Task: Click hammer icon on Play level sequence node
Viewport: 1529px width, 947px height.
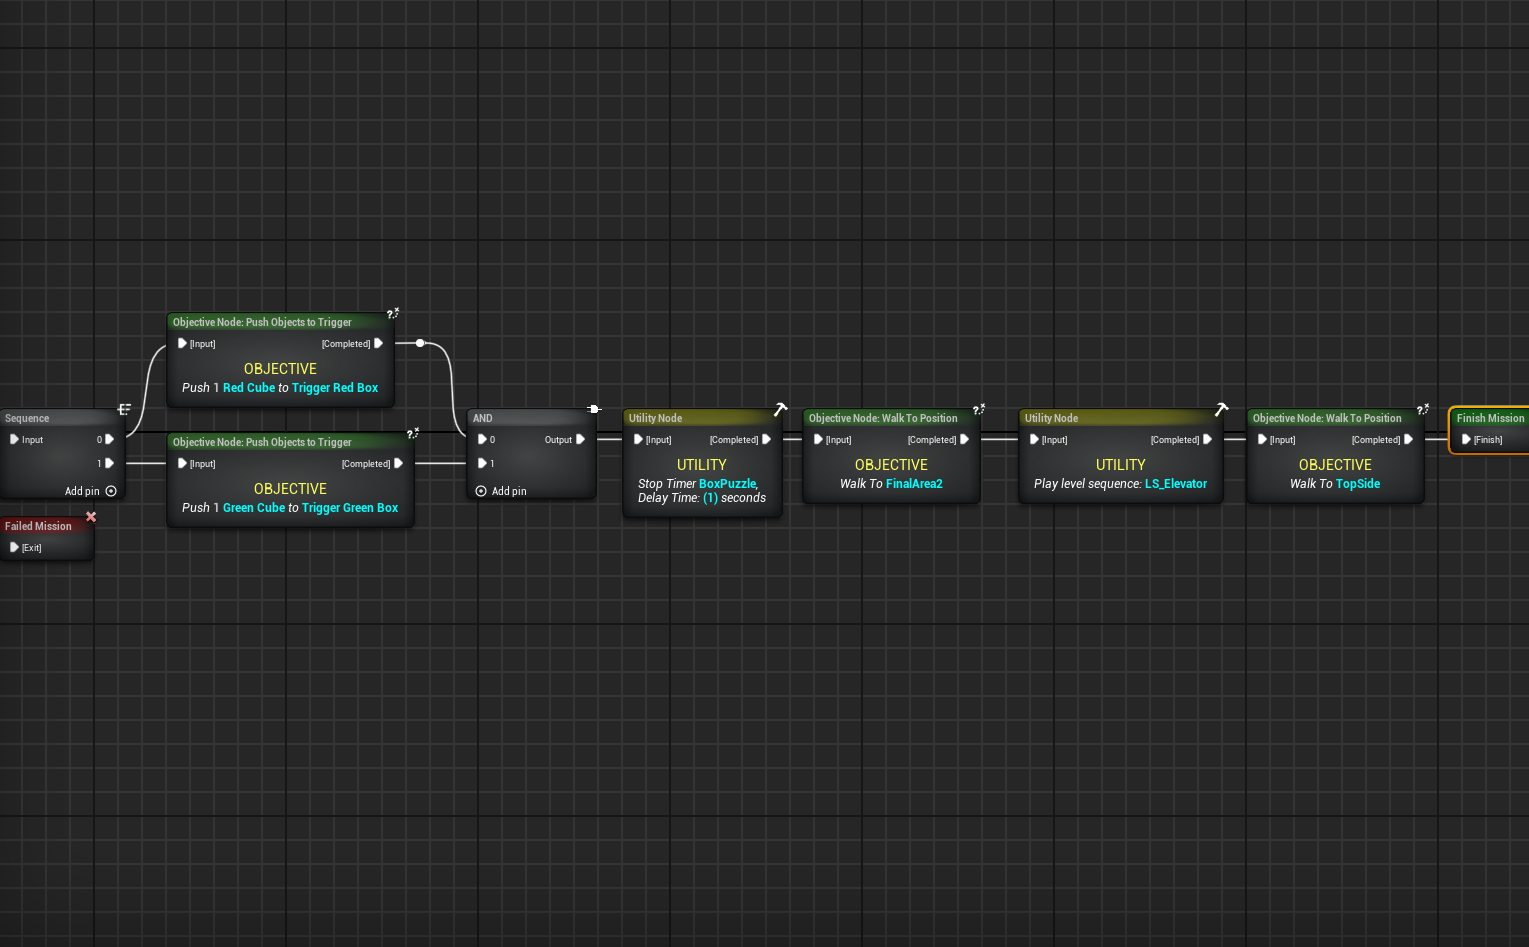Action: click(x=1221, y=409)
